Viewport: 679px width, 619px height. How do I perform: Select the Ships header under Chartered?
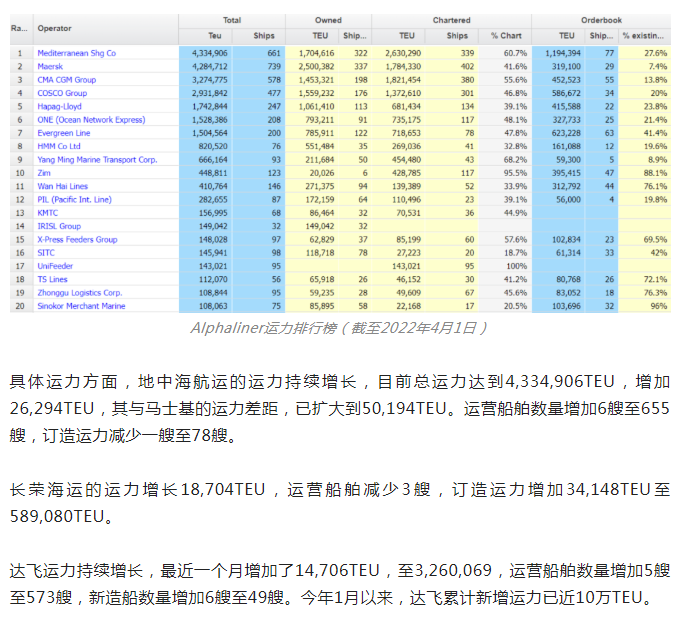pos(452,36)
